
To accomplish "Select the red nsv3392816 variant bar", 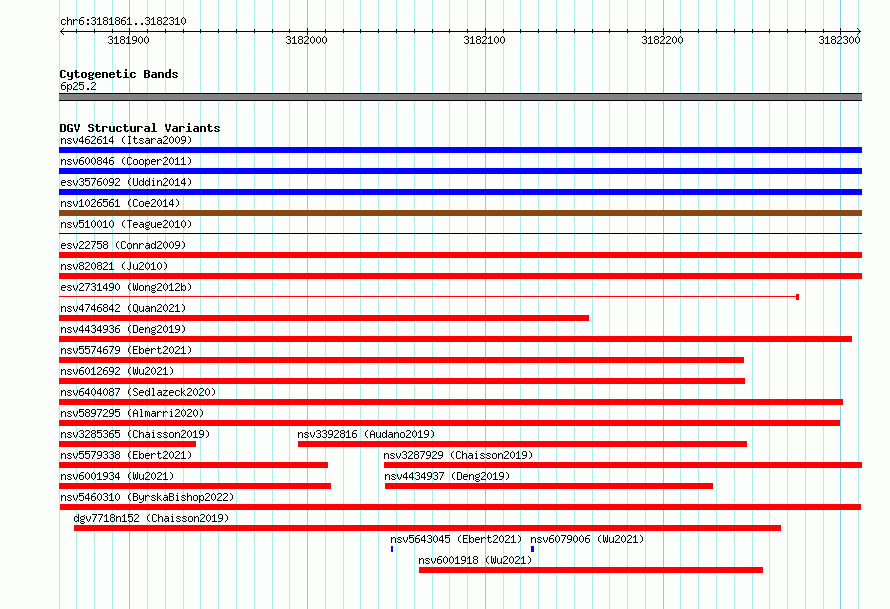I will (522, 444).
